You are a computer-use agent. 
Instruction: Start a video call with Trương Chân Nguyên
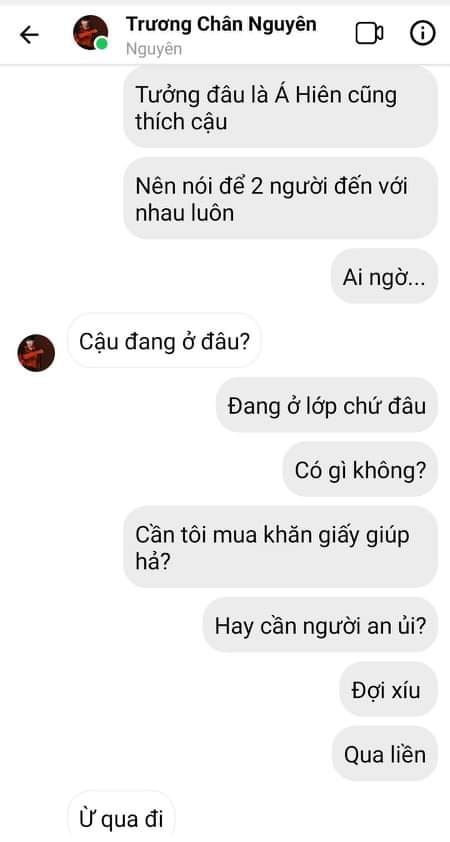[369, 34]
